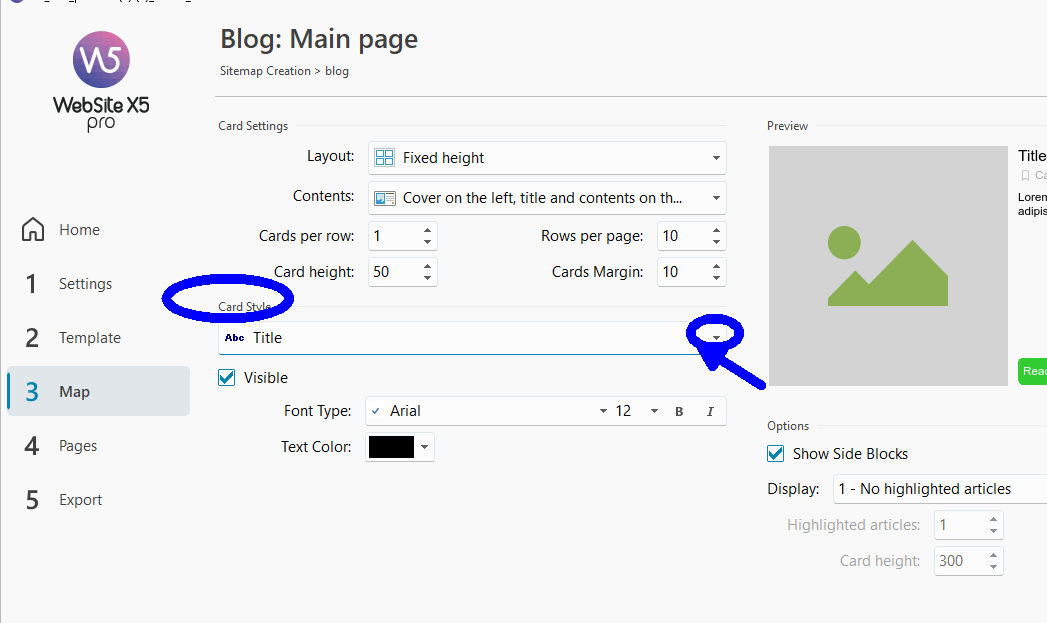Open the Arial font type dropdown
The width and height of the screenshot is (1047, 623).
602,411
